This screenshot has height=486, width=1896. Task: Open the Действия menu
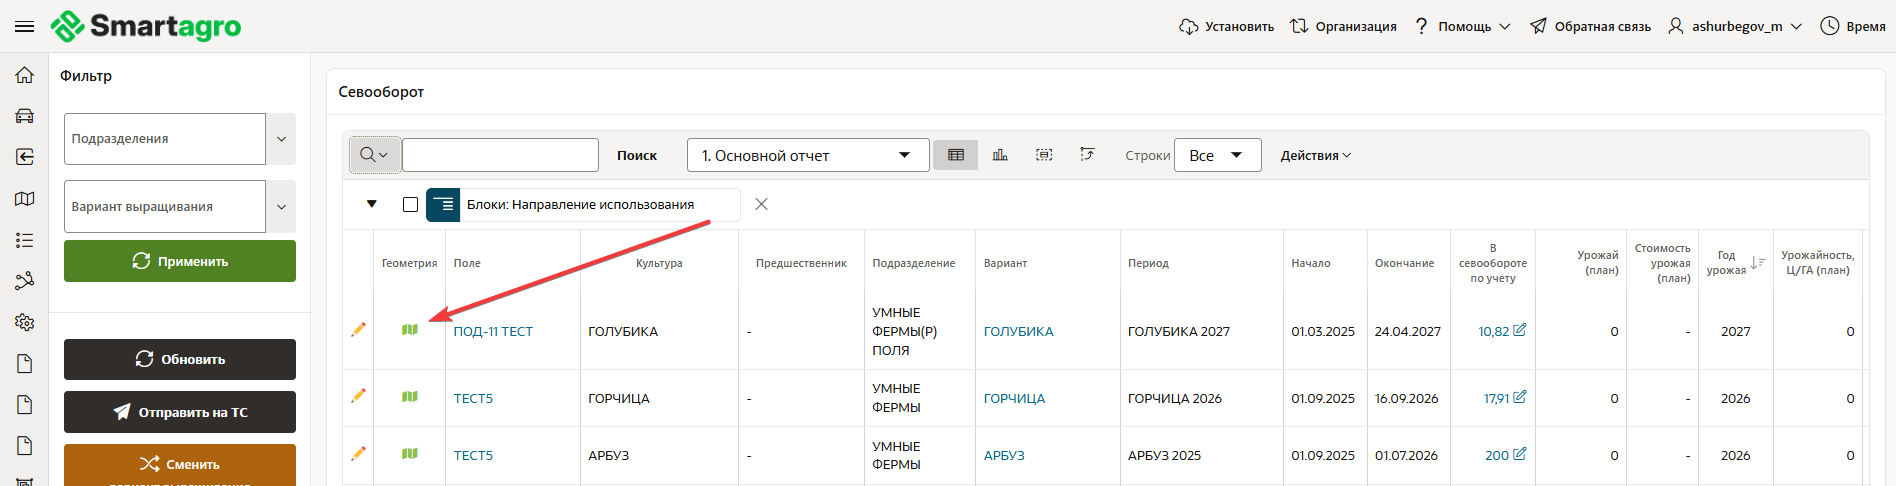click(x=1315, y=155)
